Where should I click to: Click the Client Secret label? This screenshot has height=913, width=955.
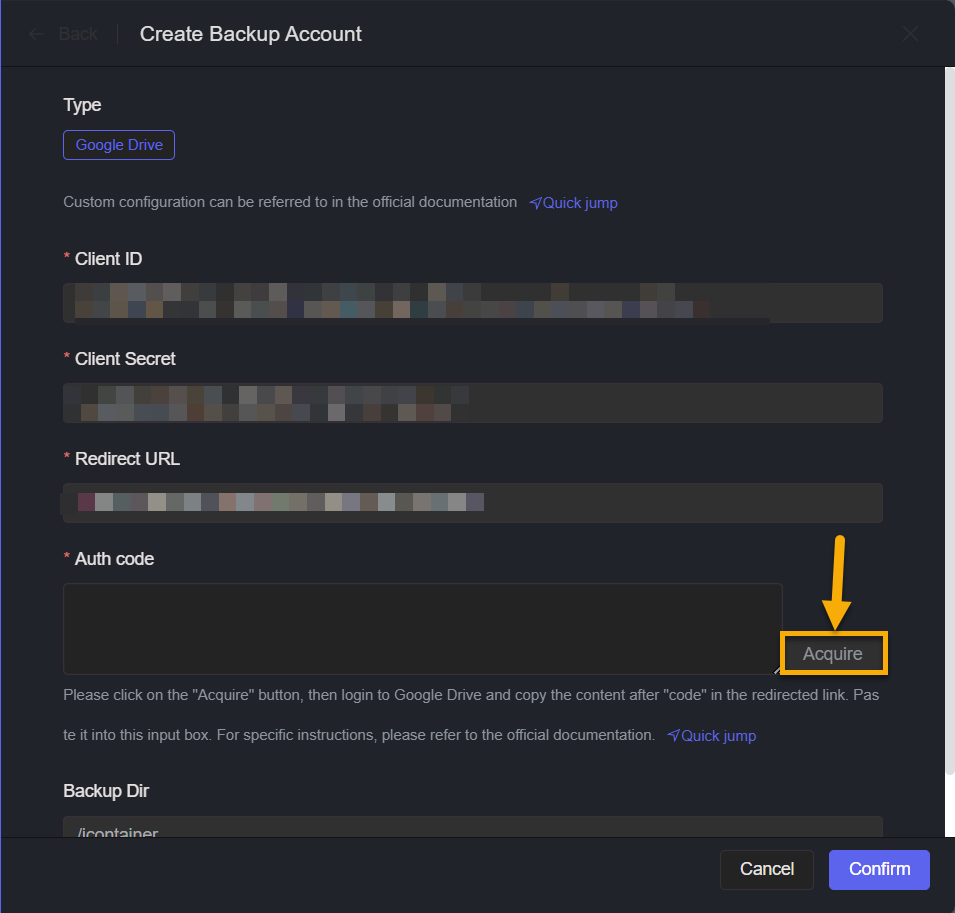[125, 359]
